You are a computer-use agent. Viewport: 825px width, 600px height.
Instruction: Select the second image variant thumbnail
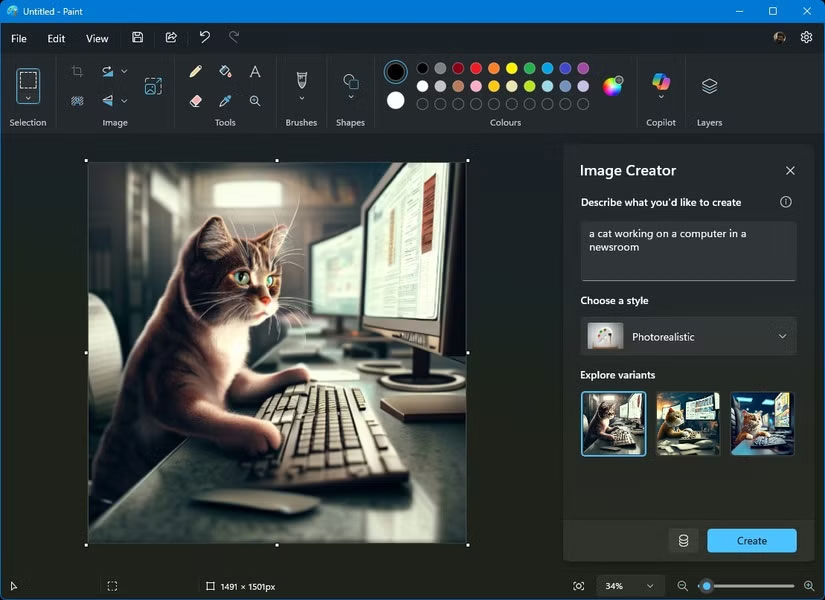(687, 423)
